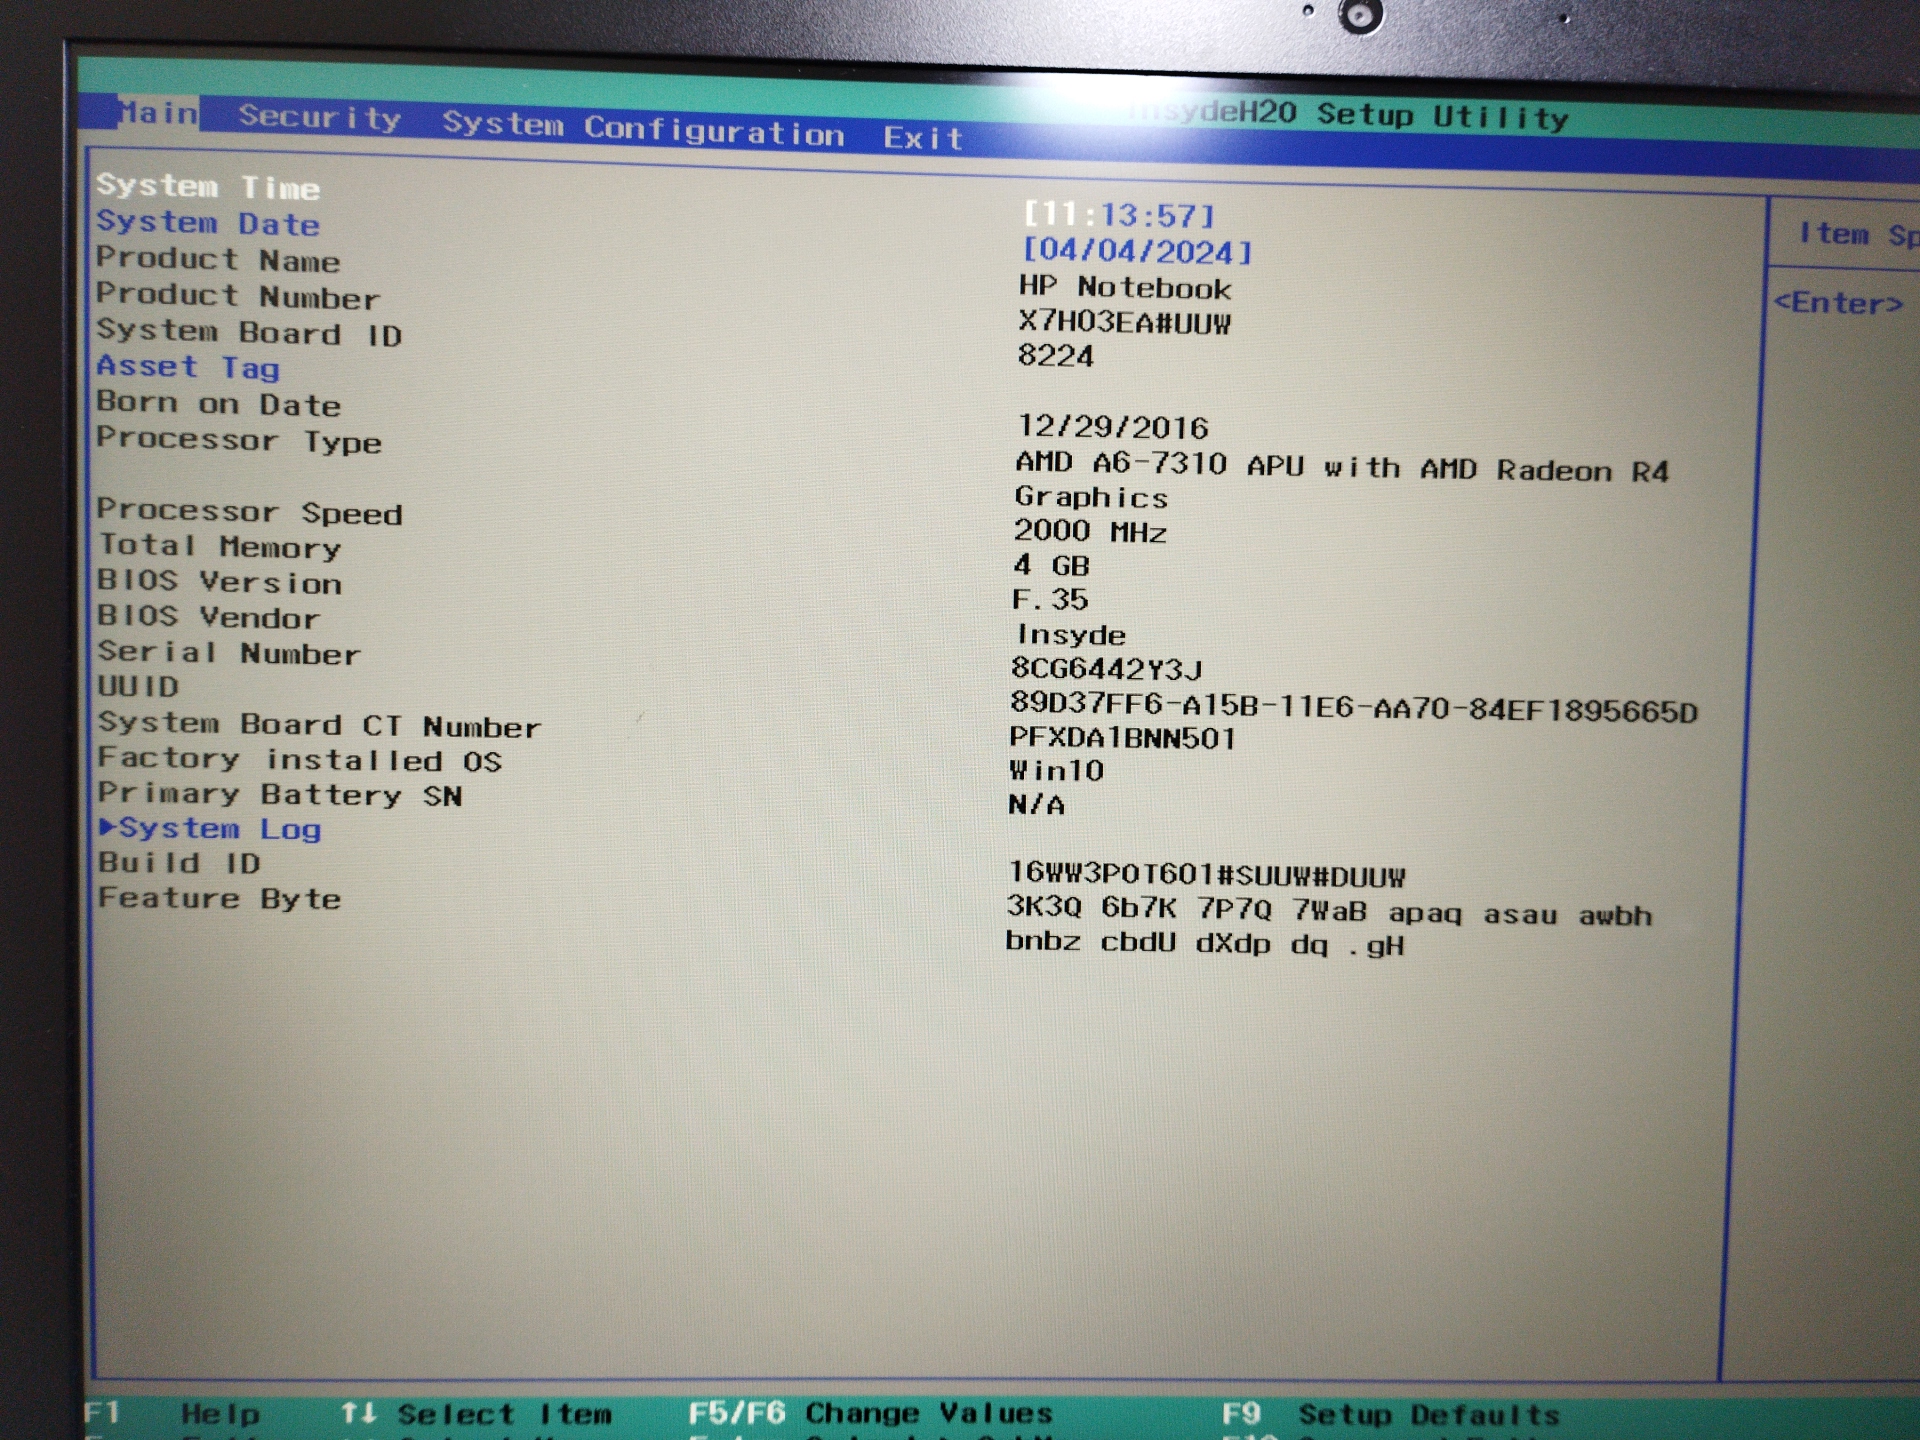Click the F9 Setup Defaults hint
Screen dimensions: 1920x1440
[x=1391, y=1414]
